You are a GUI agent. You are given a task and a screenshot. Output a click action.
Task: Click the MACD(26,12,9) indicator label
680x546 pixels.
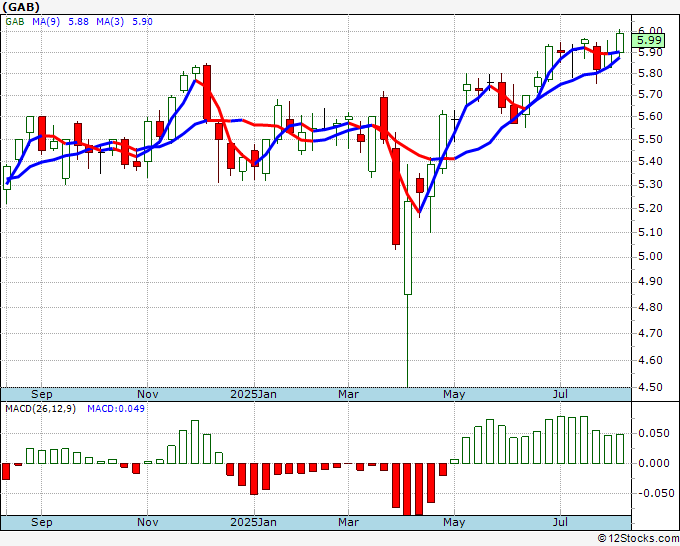pos(40,409)
